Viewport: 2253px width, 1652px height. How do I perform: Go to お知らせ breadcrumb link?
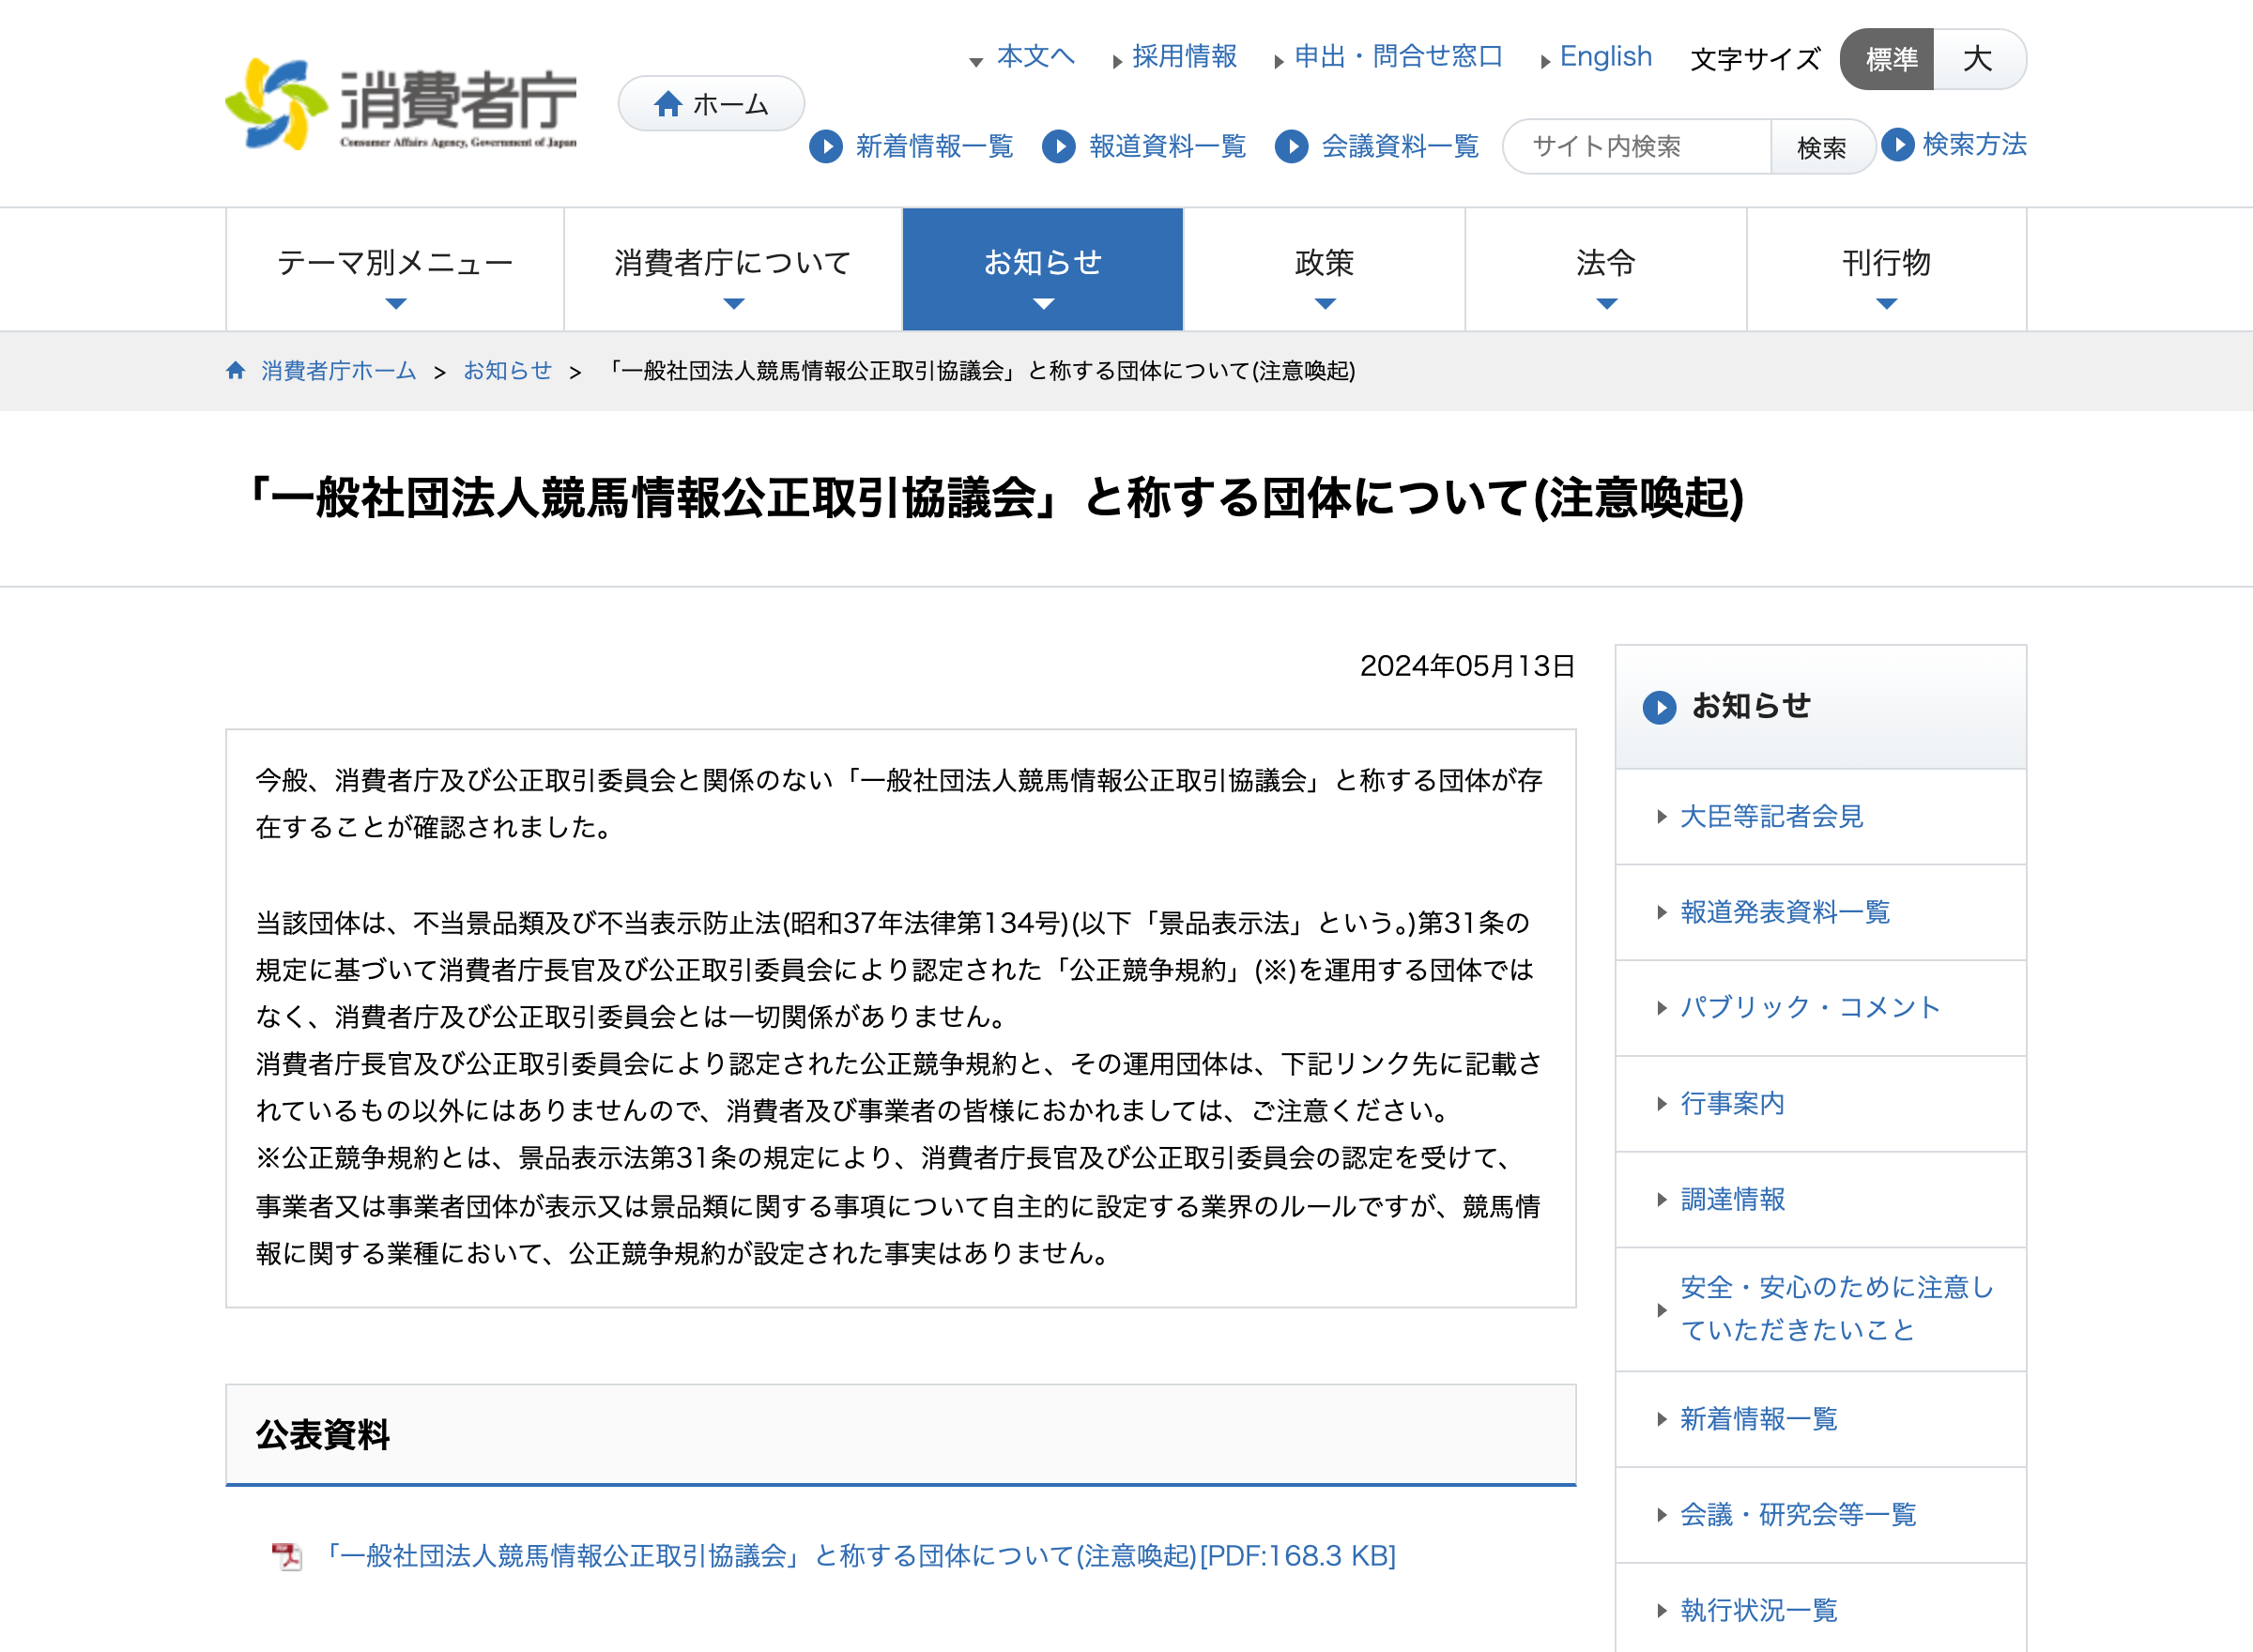pyautogui.click(x=507, y=370)
